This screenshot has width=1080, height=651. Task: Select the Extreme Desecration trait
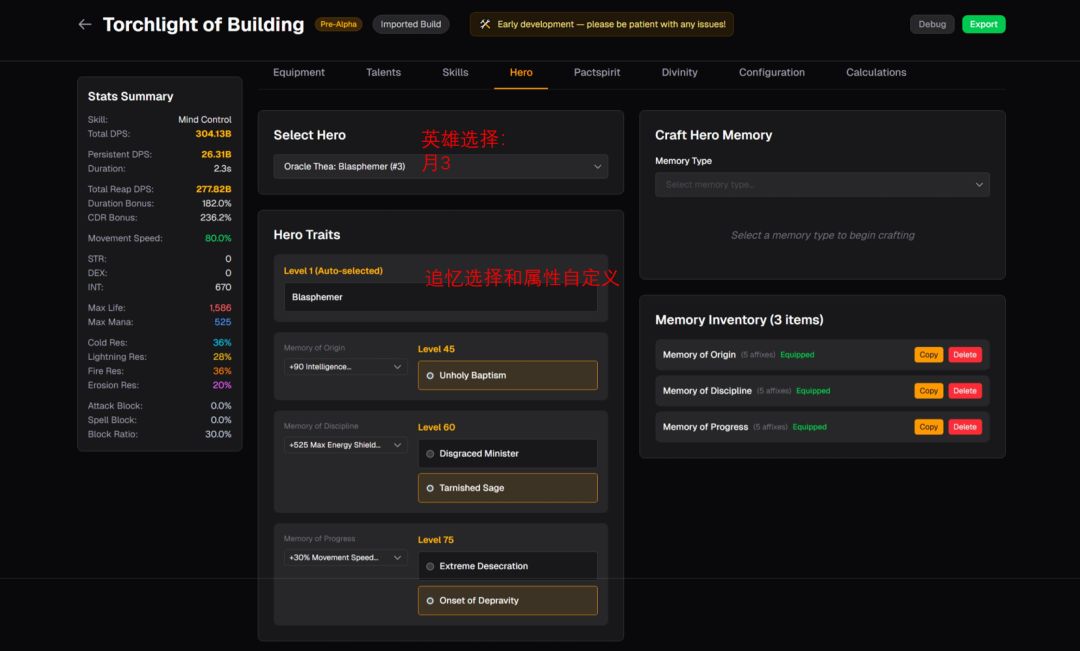tap(508, 566)
